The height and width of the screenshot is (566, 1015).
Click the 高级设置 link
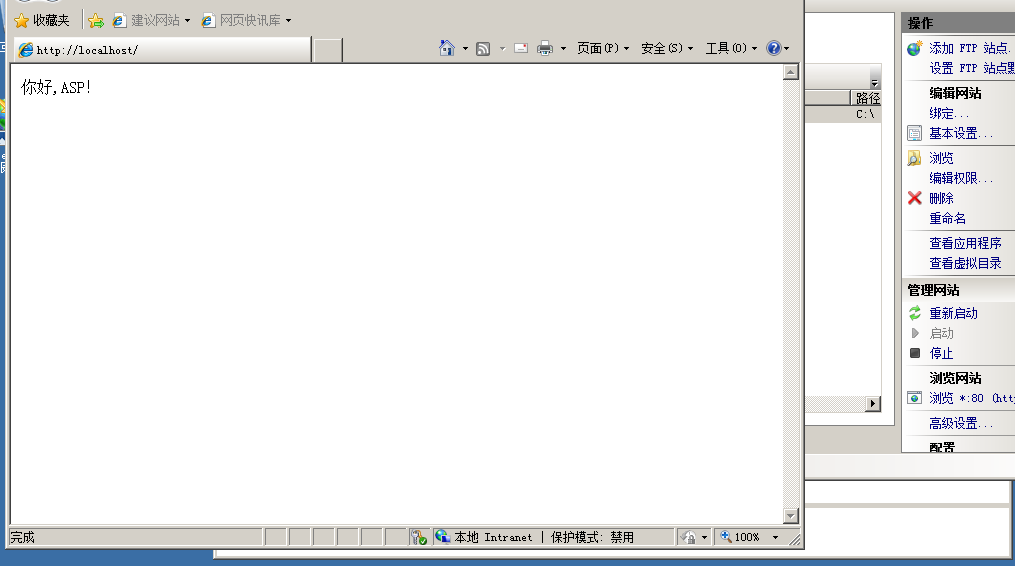click(x=960, y=423)
